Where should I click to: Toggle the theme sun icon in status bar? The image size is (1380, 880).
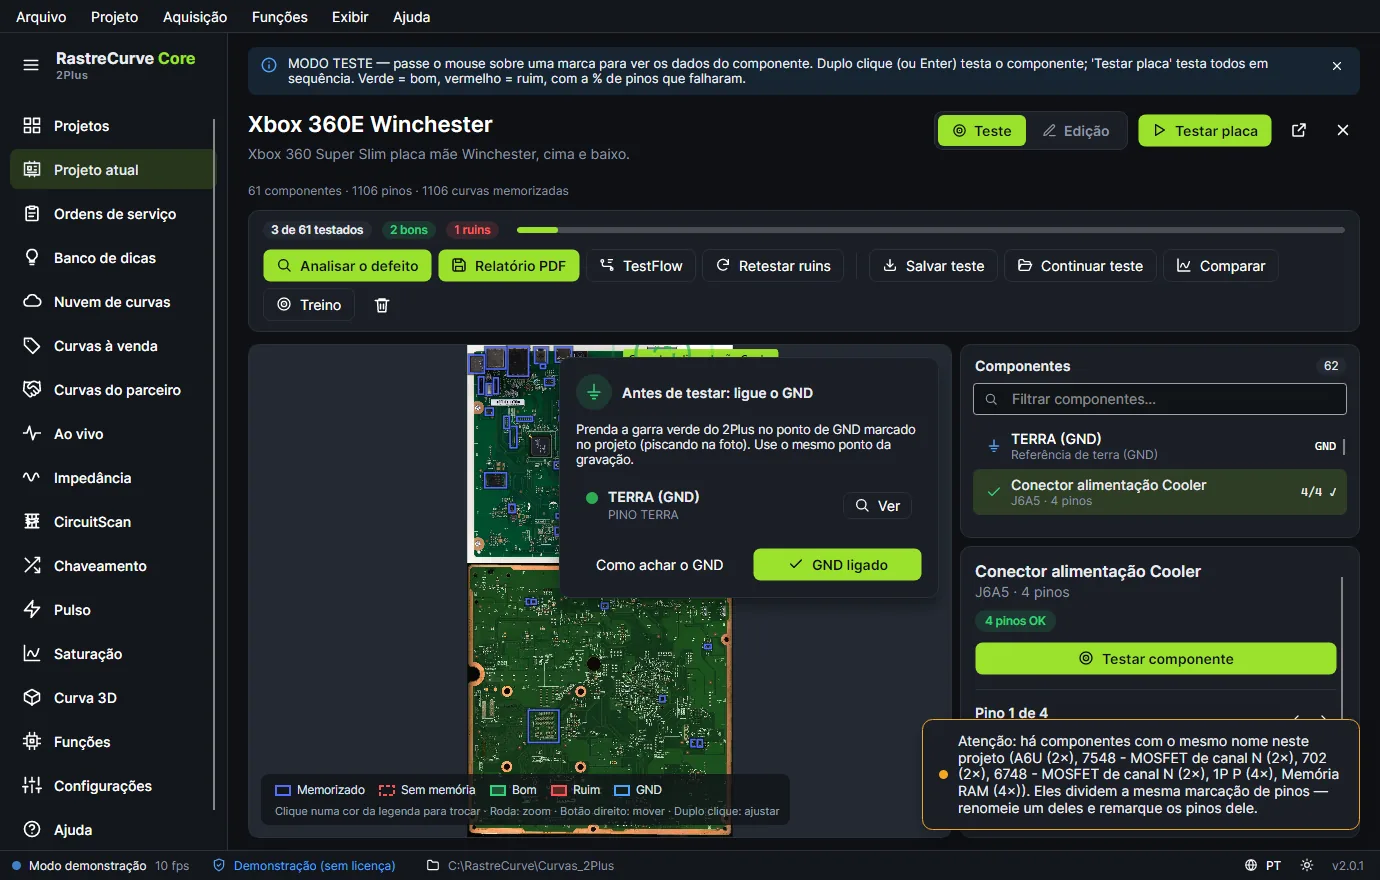pos(1307,866)
